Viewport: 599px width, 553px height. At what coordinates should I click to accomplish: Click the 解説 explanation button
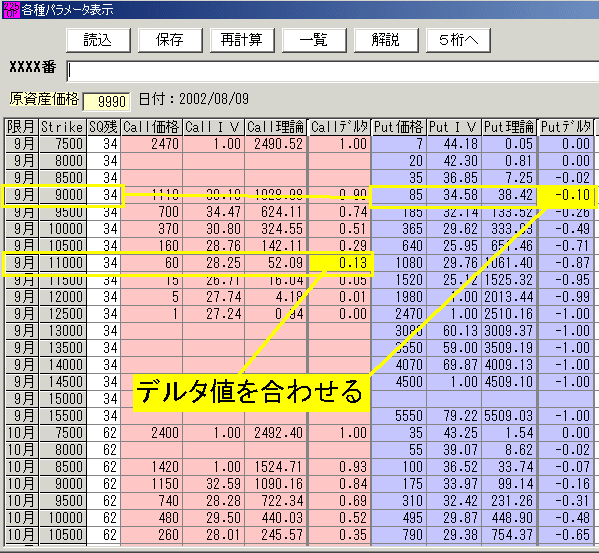click(386, 40)
